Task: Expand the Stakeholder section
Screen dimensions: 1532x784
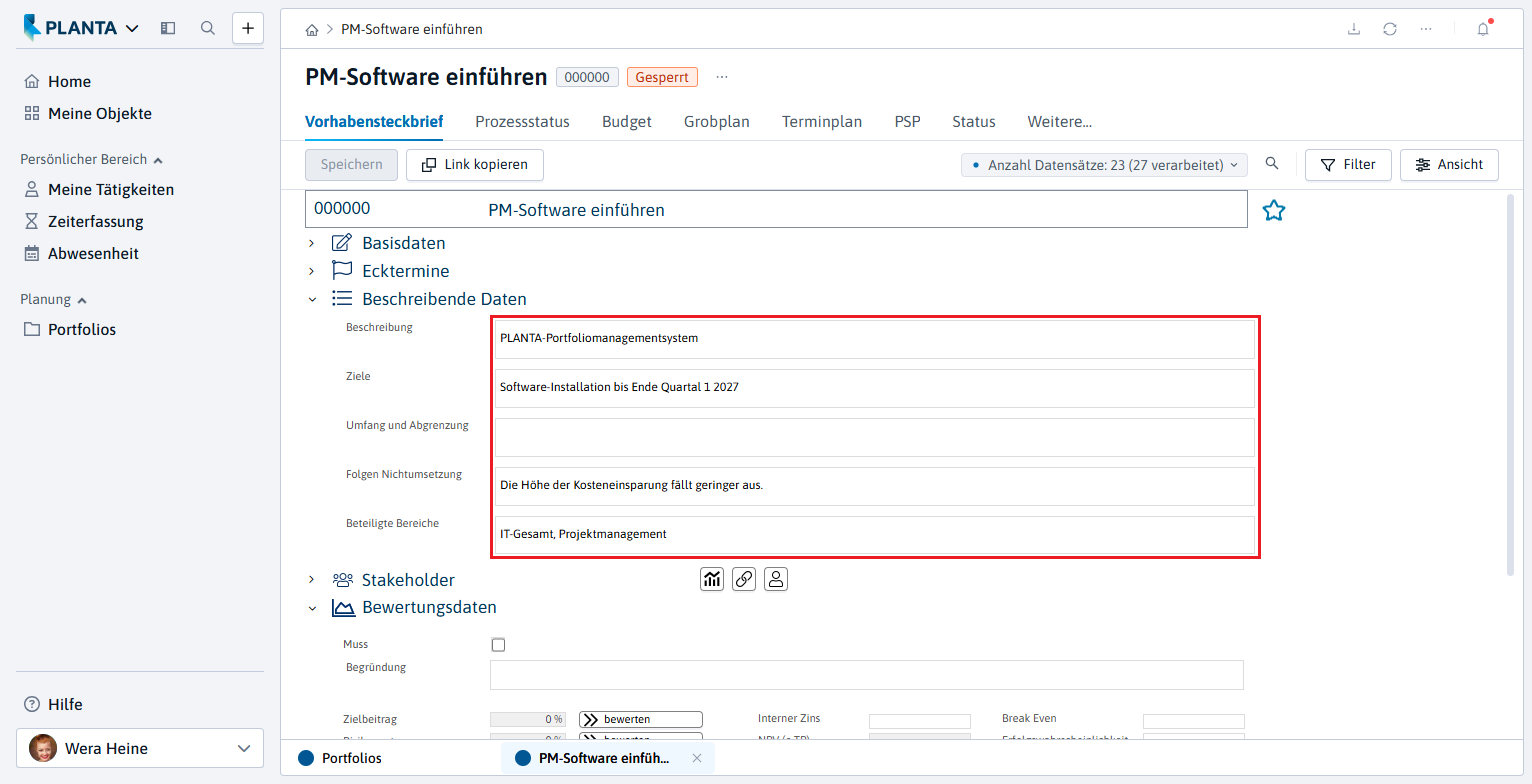Action: [311, 579]
